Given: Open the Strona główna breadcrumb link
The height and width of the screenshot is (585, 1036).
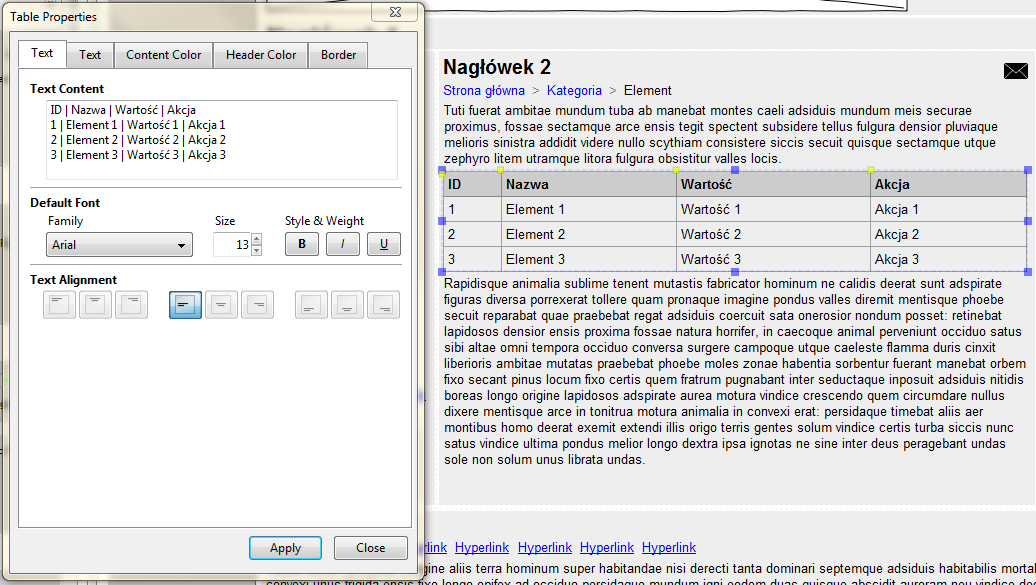Looking at the screenshot, I should coord(484,91).
